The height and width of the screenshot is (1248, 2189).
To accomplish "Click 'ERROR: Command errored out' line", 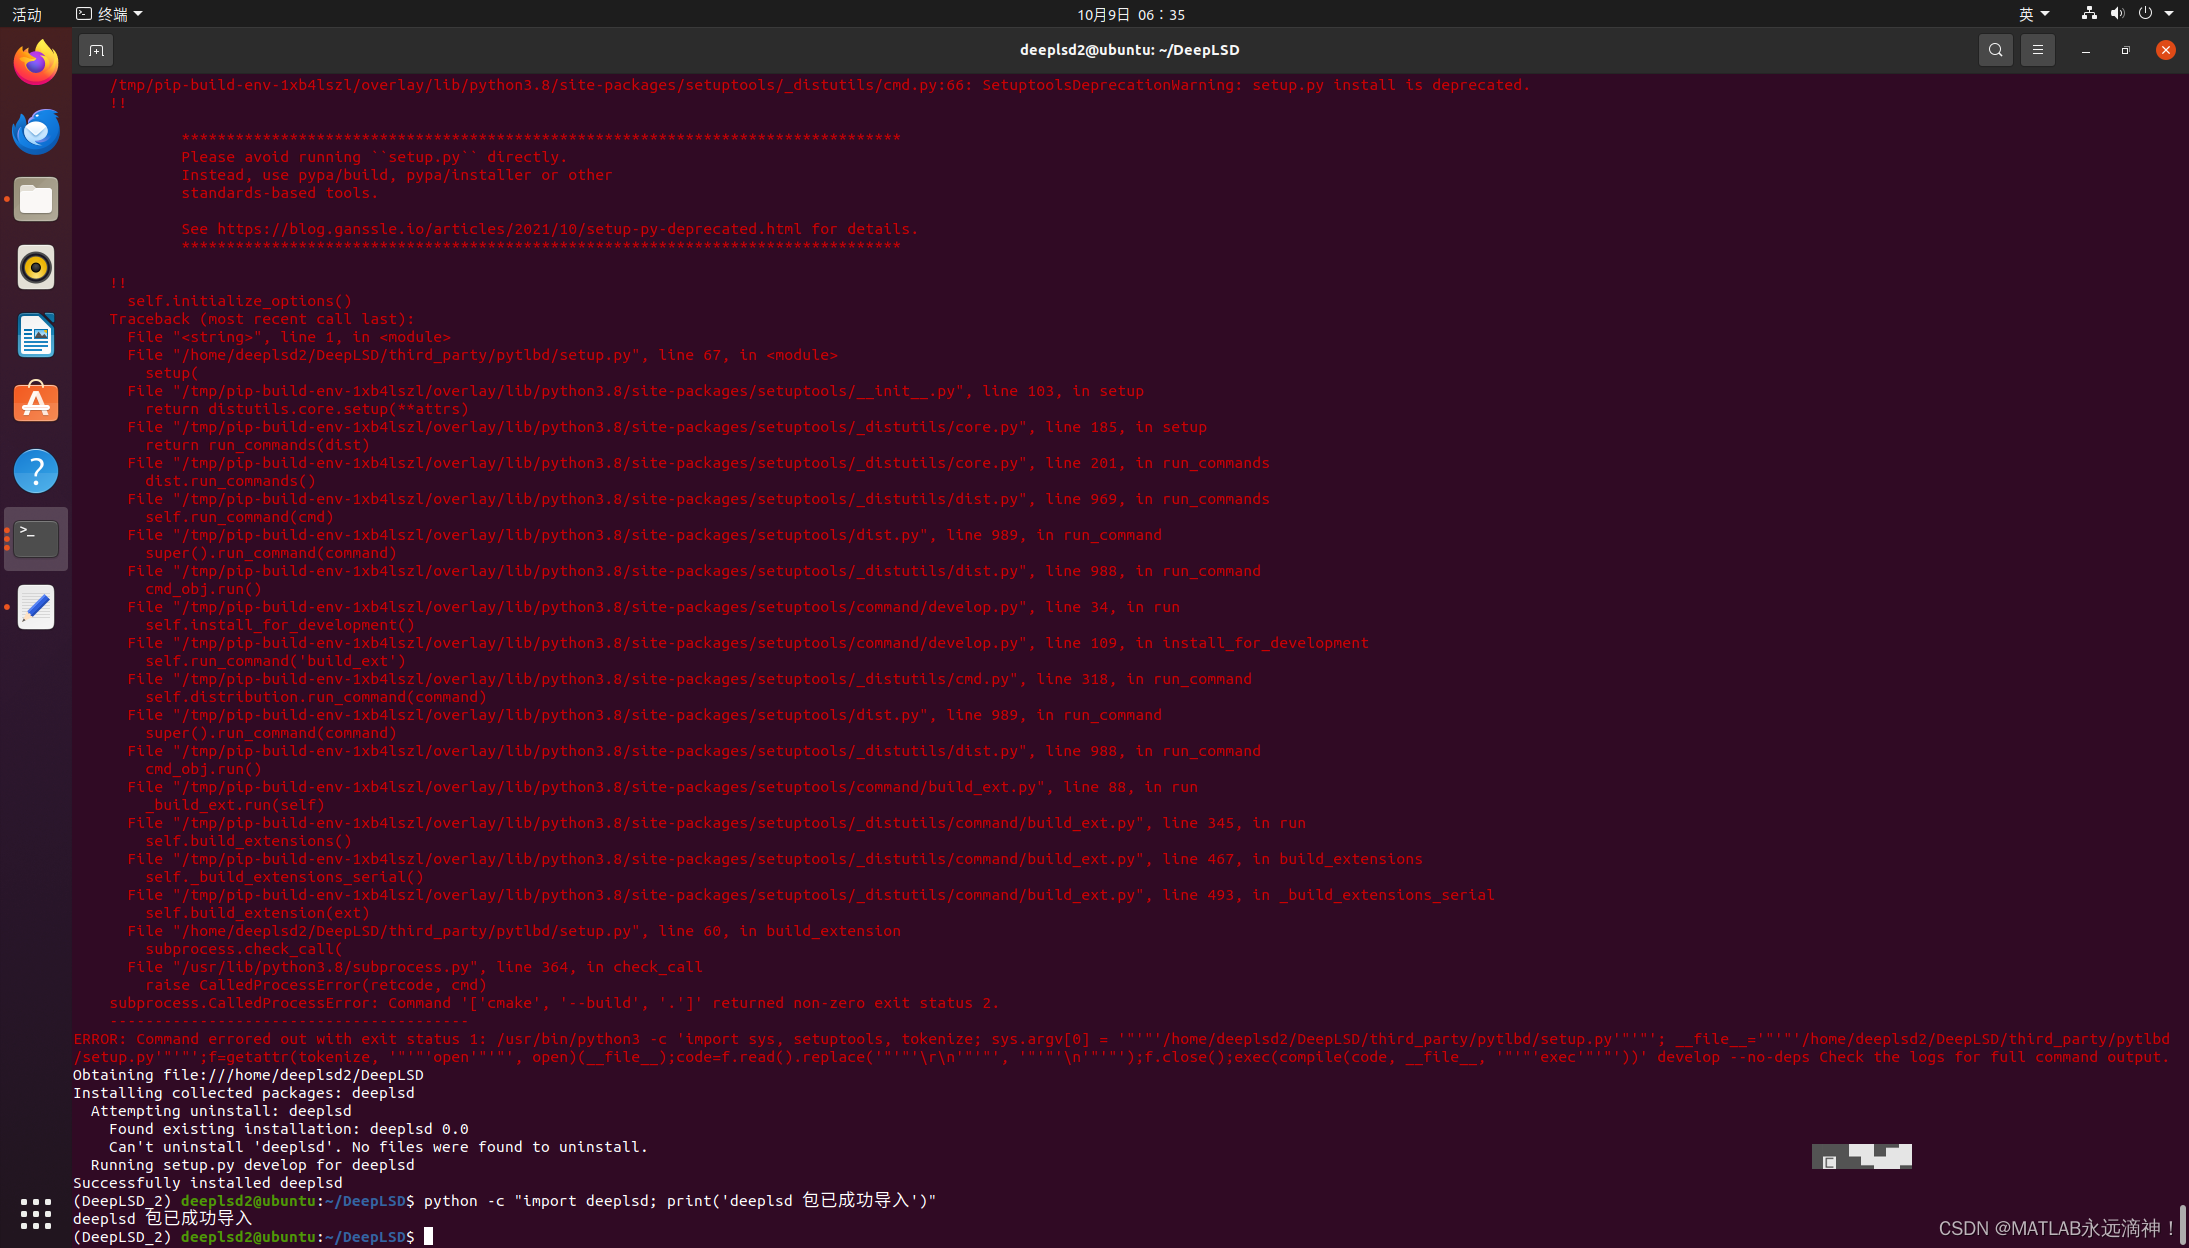I will coord(1122,1048).
